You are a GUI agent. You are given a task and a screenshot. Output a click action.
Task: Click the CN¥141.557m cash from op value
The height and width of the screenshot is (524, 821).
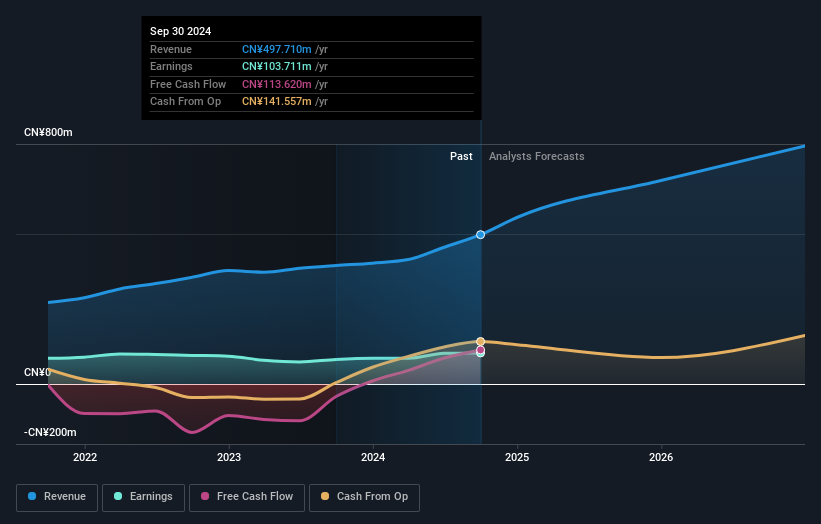pos(276,102)
